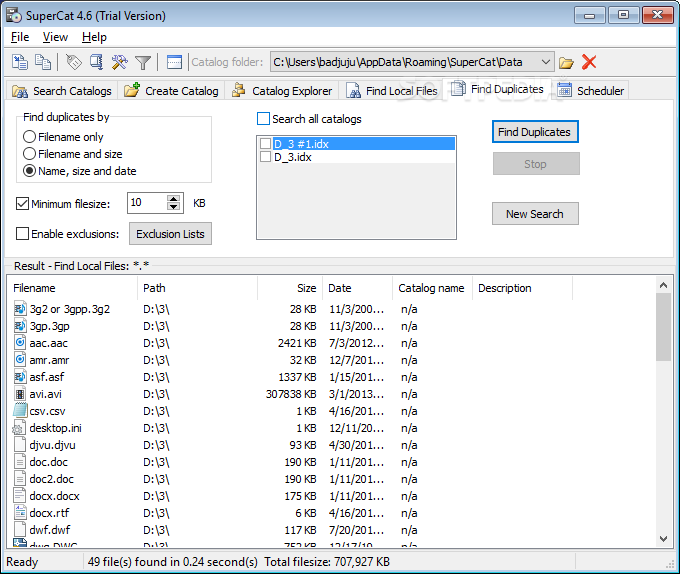Click the results scrollbar down arrow
The width and height of the screenshot is (680, 574).
click(x=663, y=538)
